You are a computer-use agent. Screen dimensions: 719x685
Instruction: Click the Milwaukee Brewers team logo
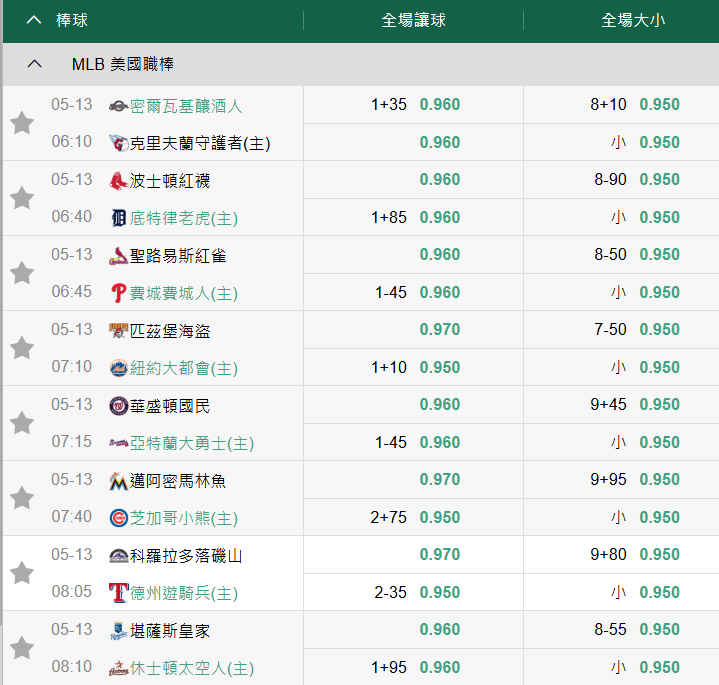pyautogui.click(x=118, y=106)
